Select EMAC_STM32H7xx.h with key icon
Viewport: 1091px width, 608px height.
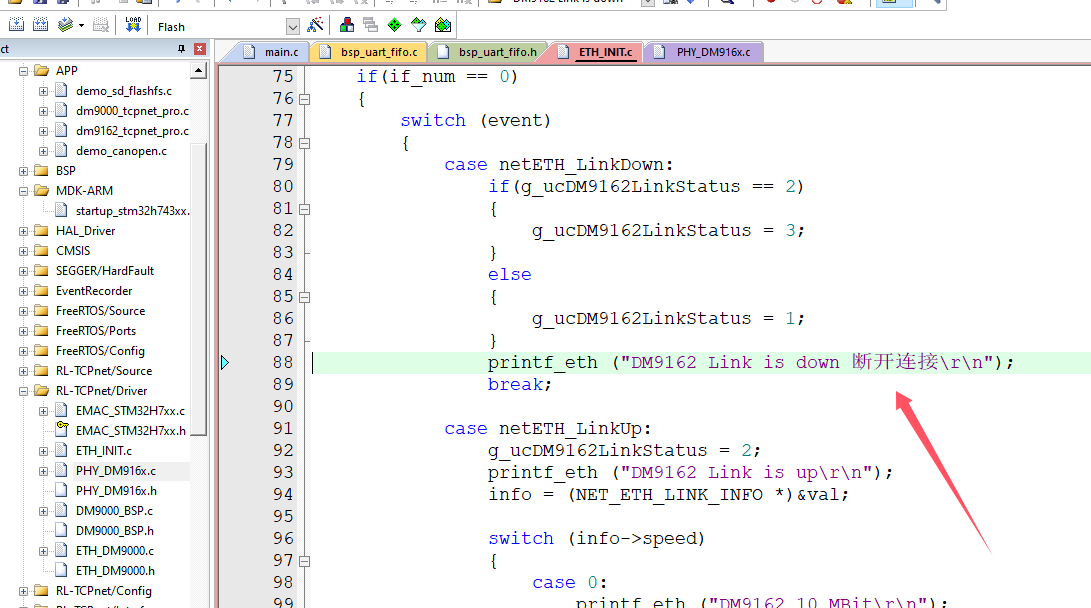(x=130, y=431)
